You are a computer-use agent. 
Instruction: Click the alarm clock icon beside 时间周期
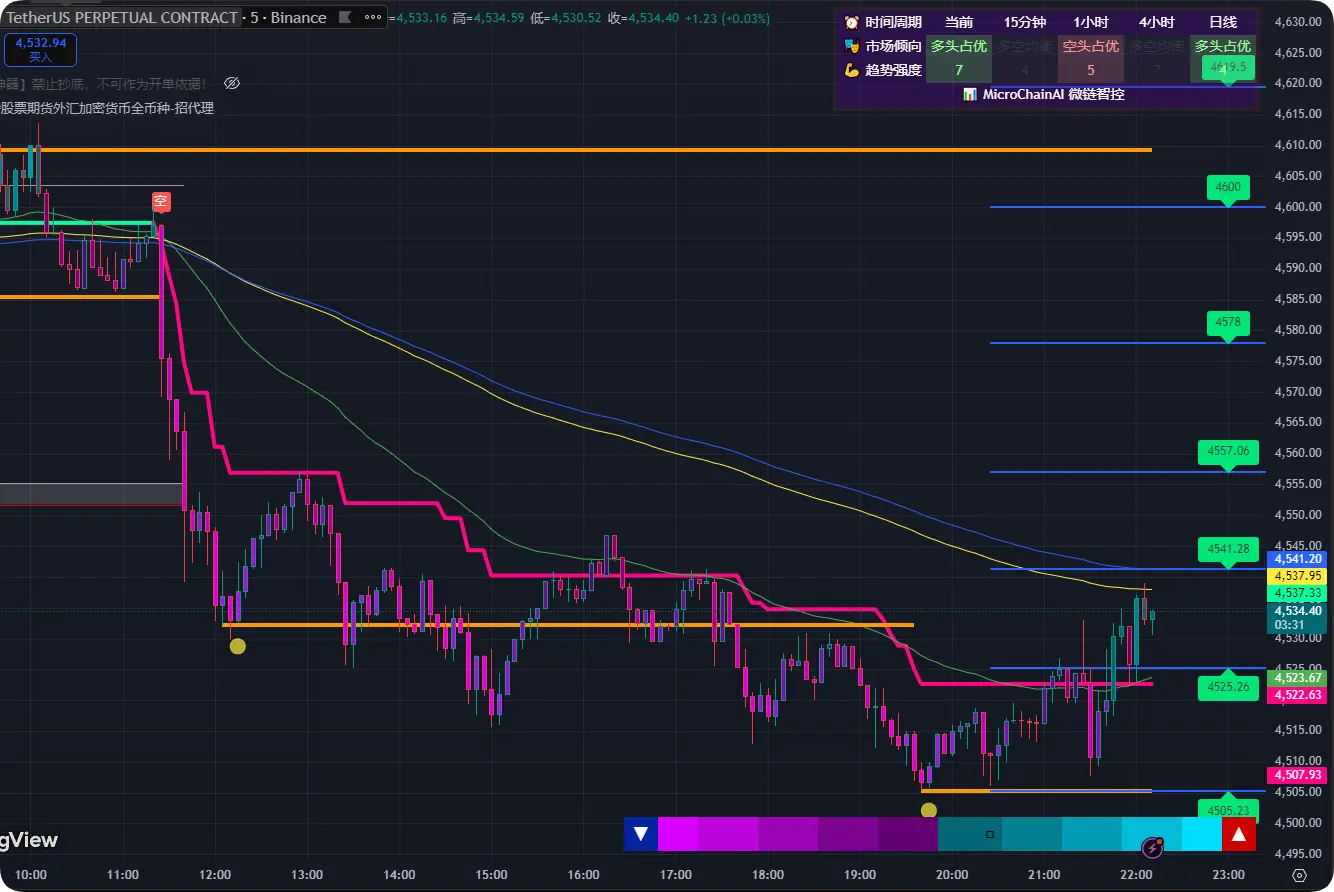coord(852,22)
